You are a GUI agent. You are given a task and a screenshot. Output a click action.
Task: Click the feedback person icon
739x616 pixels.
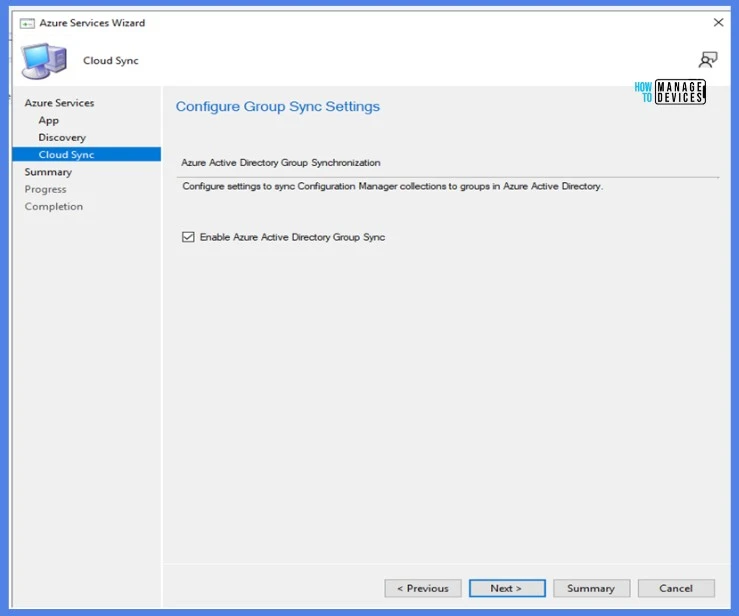click(x=707, y=60)
